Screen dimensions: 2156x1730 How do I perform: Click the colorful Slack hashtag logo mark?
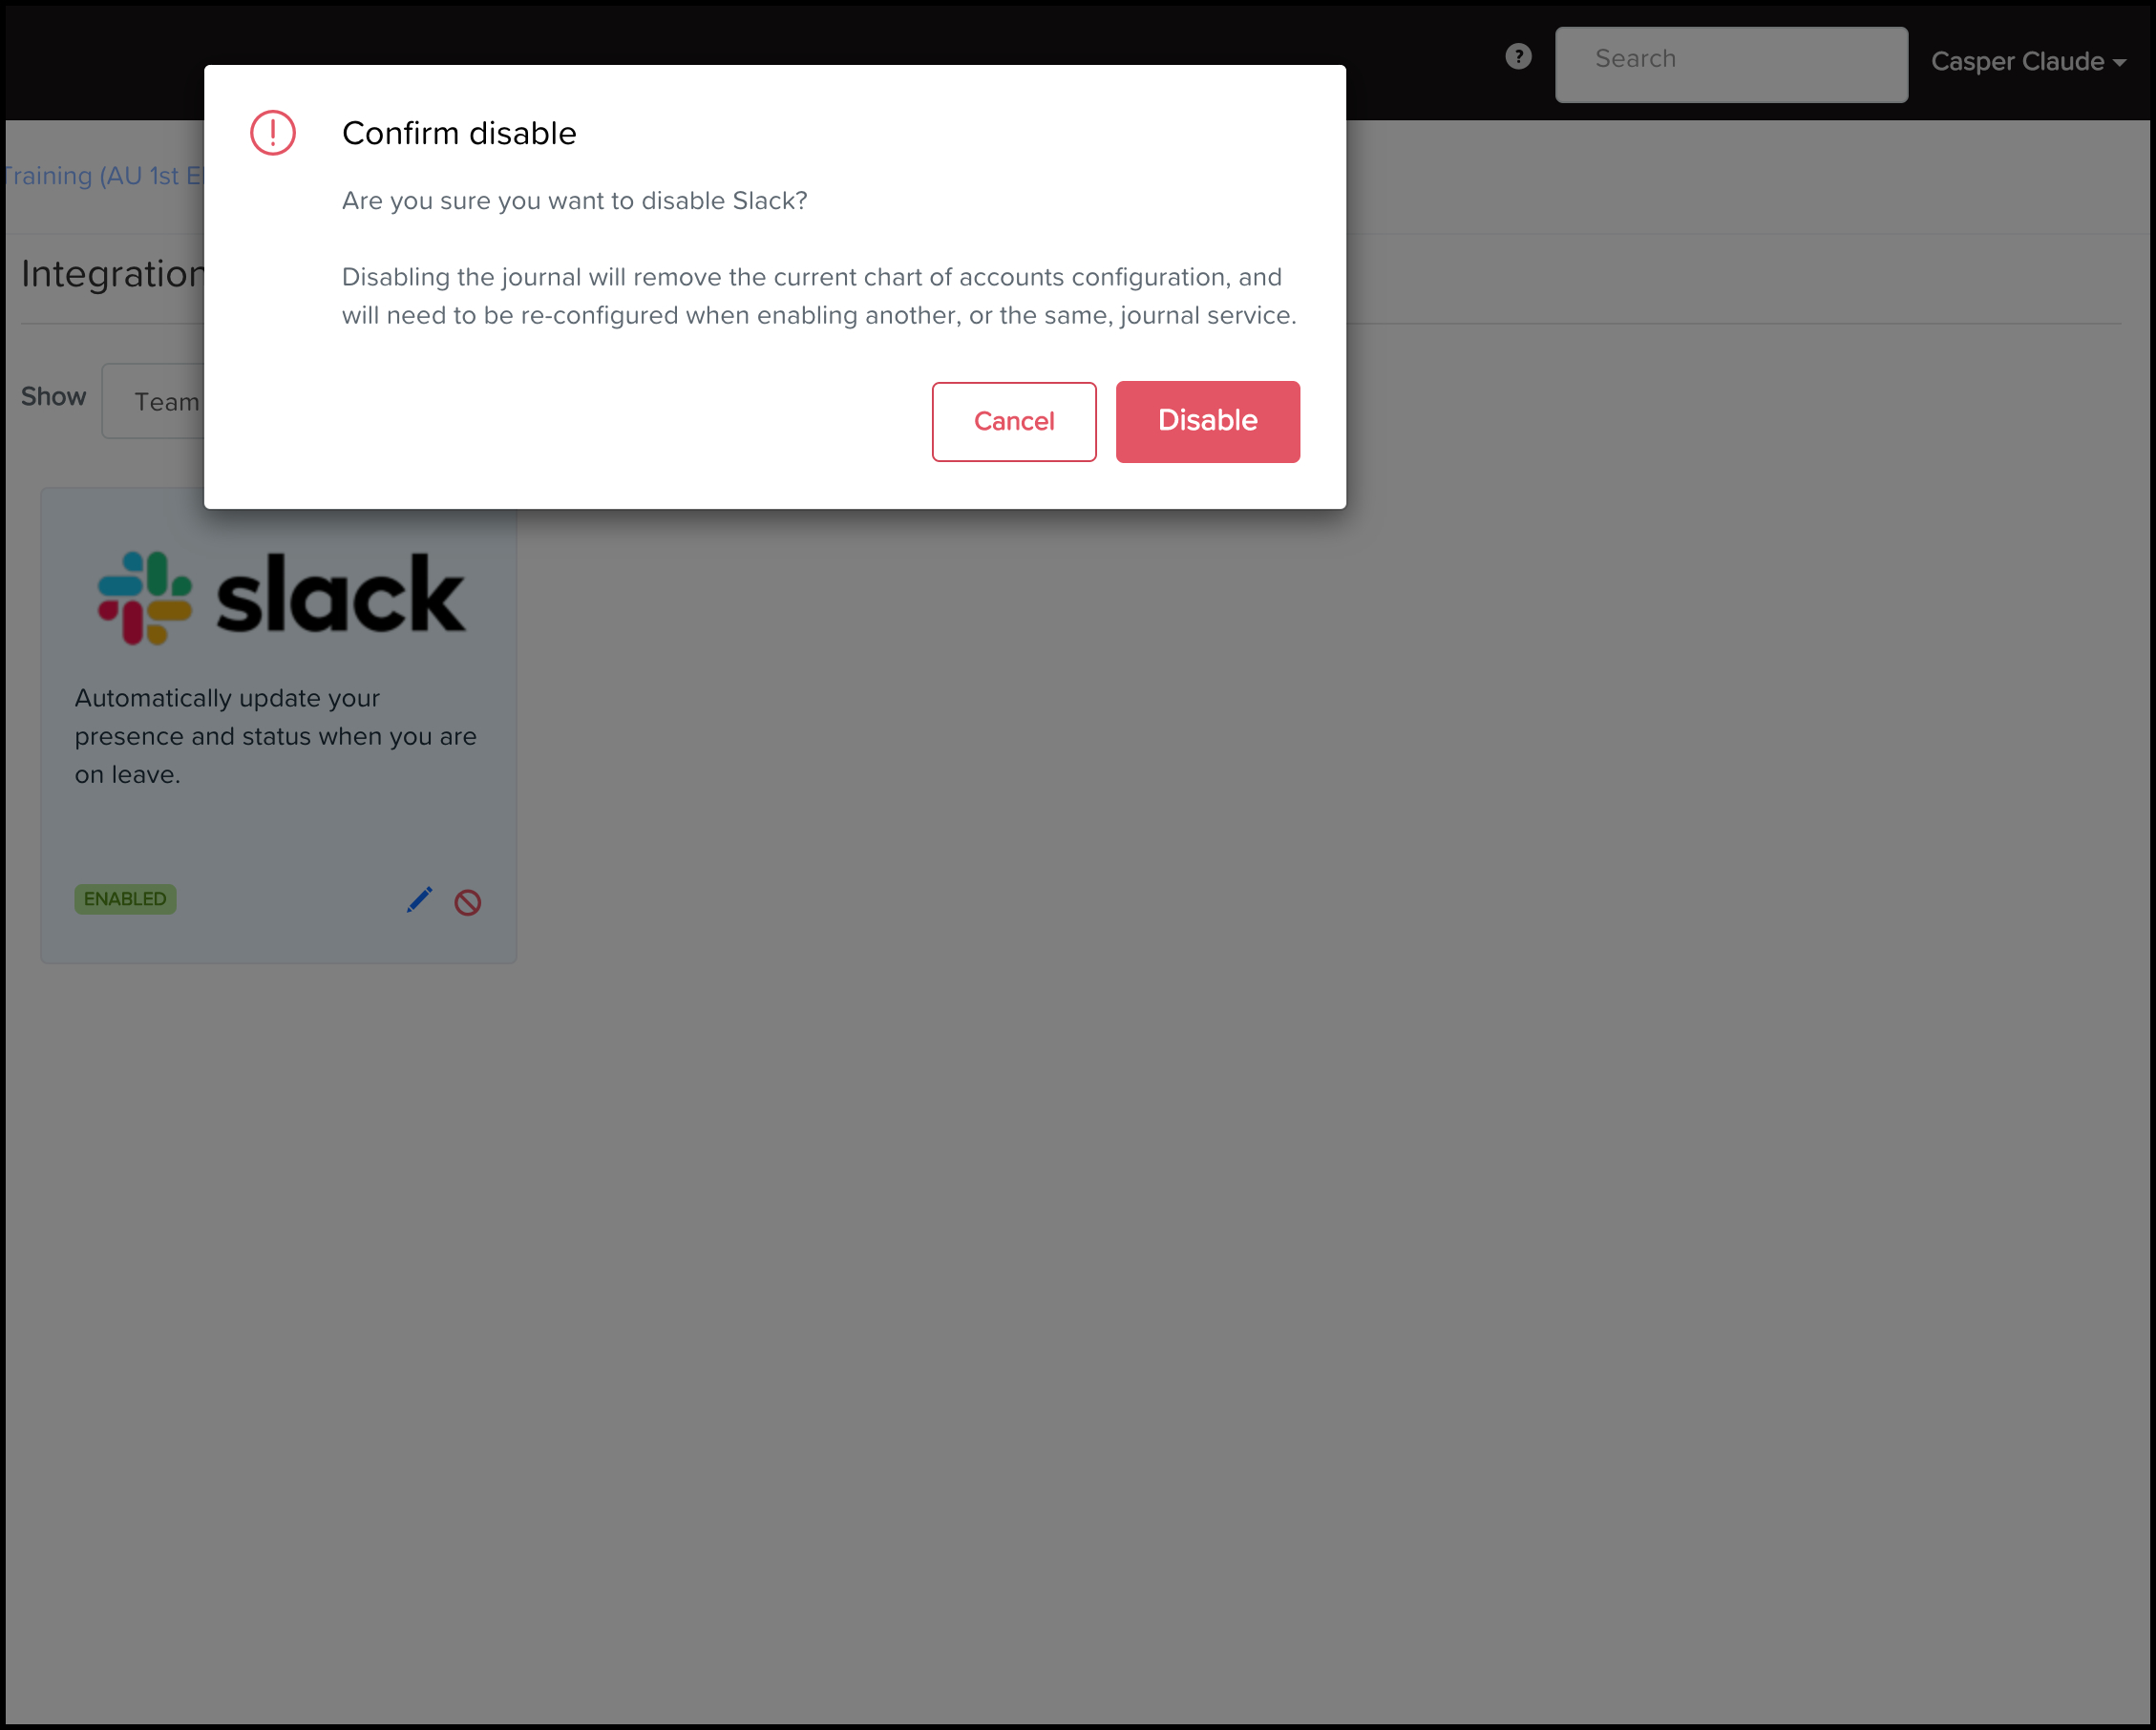point(145,598)
